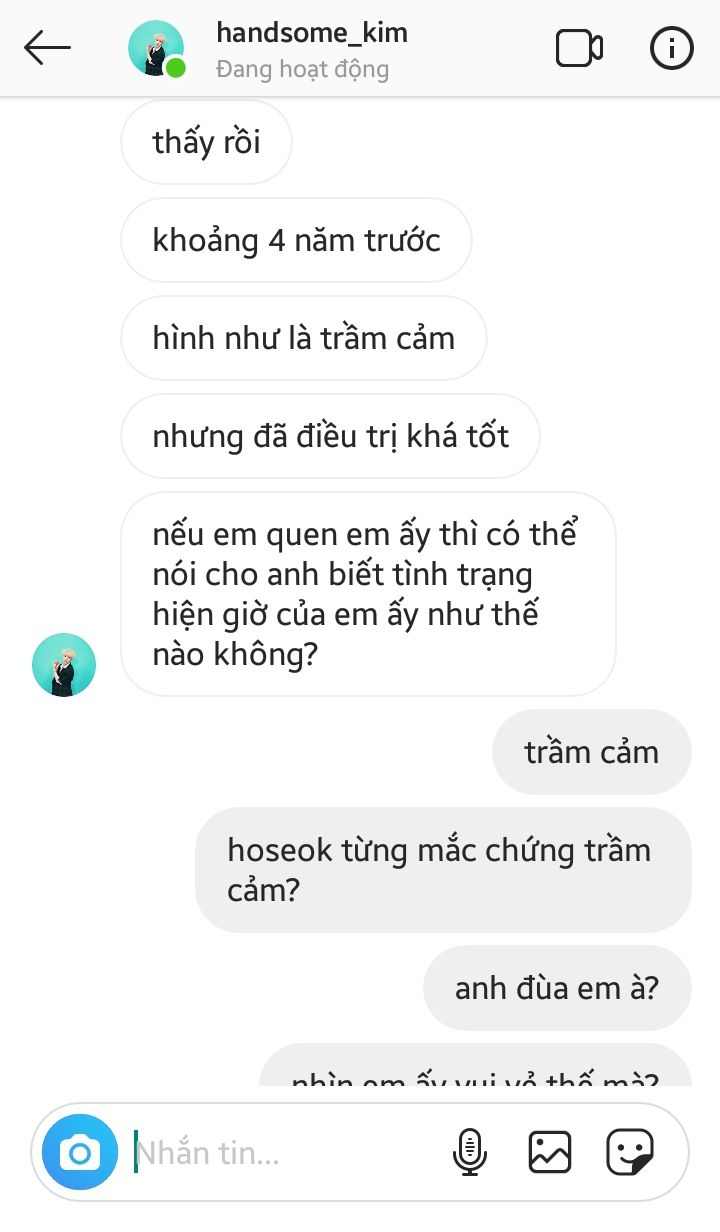This screenshot has height=1232, width=720.
Task: Tap the 'Đang hoạt động' status text
Action: [x=302, y=70]
